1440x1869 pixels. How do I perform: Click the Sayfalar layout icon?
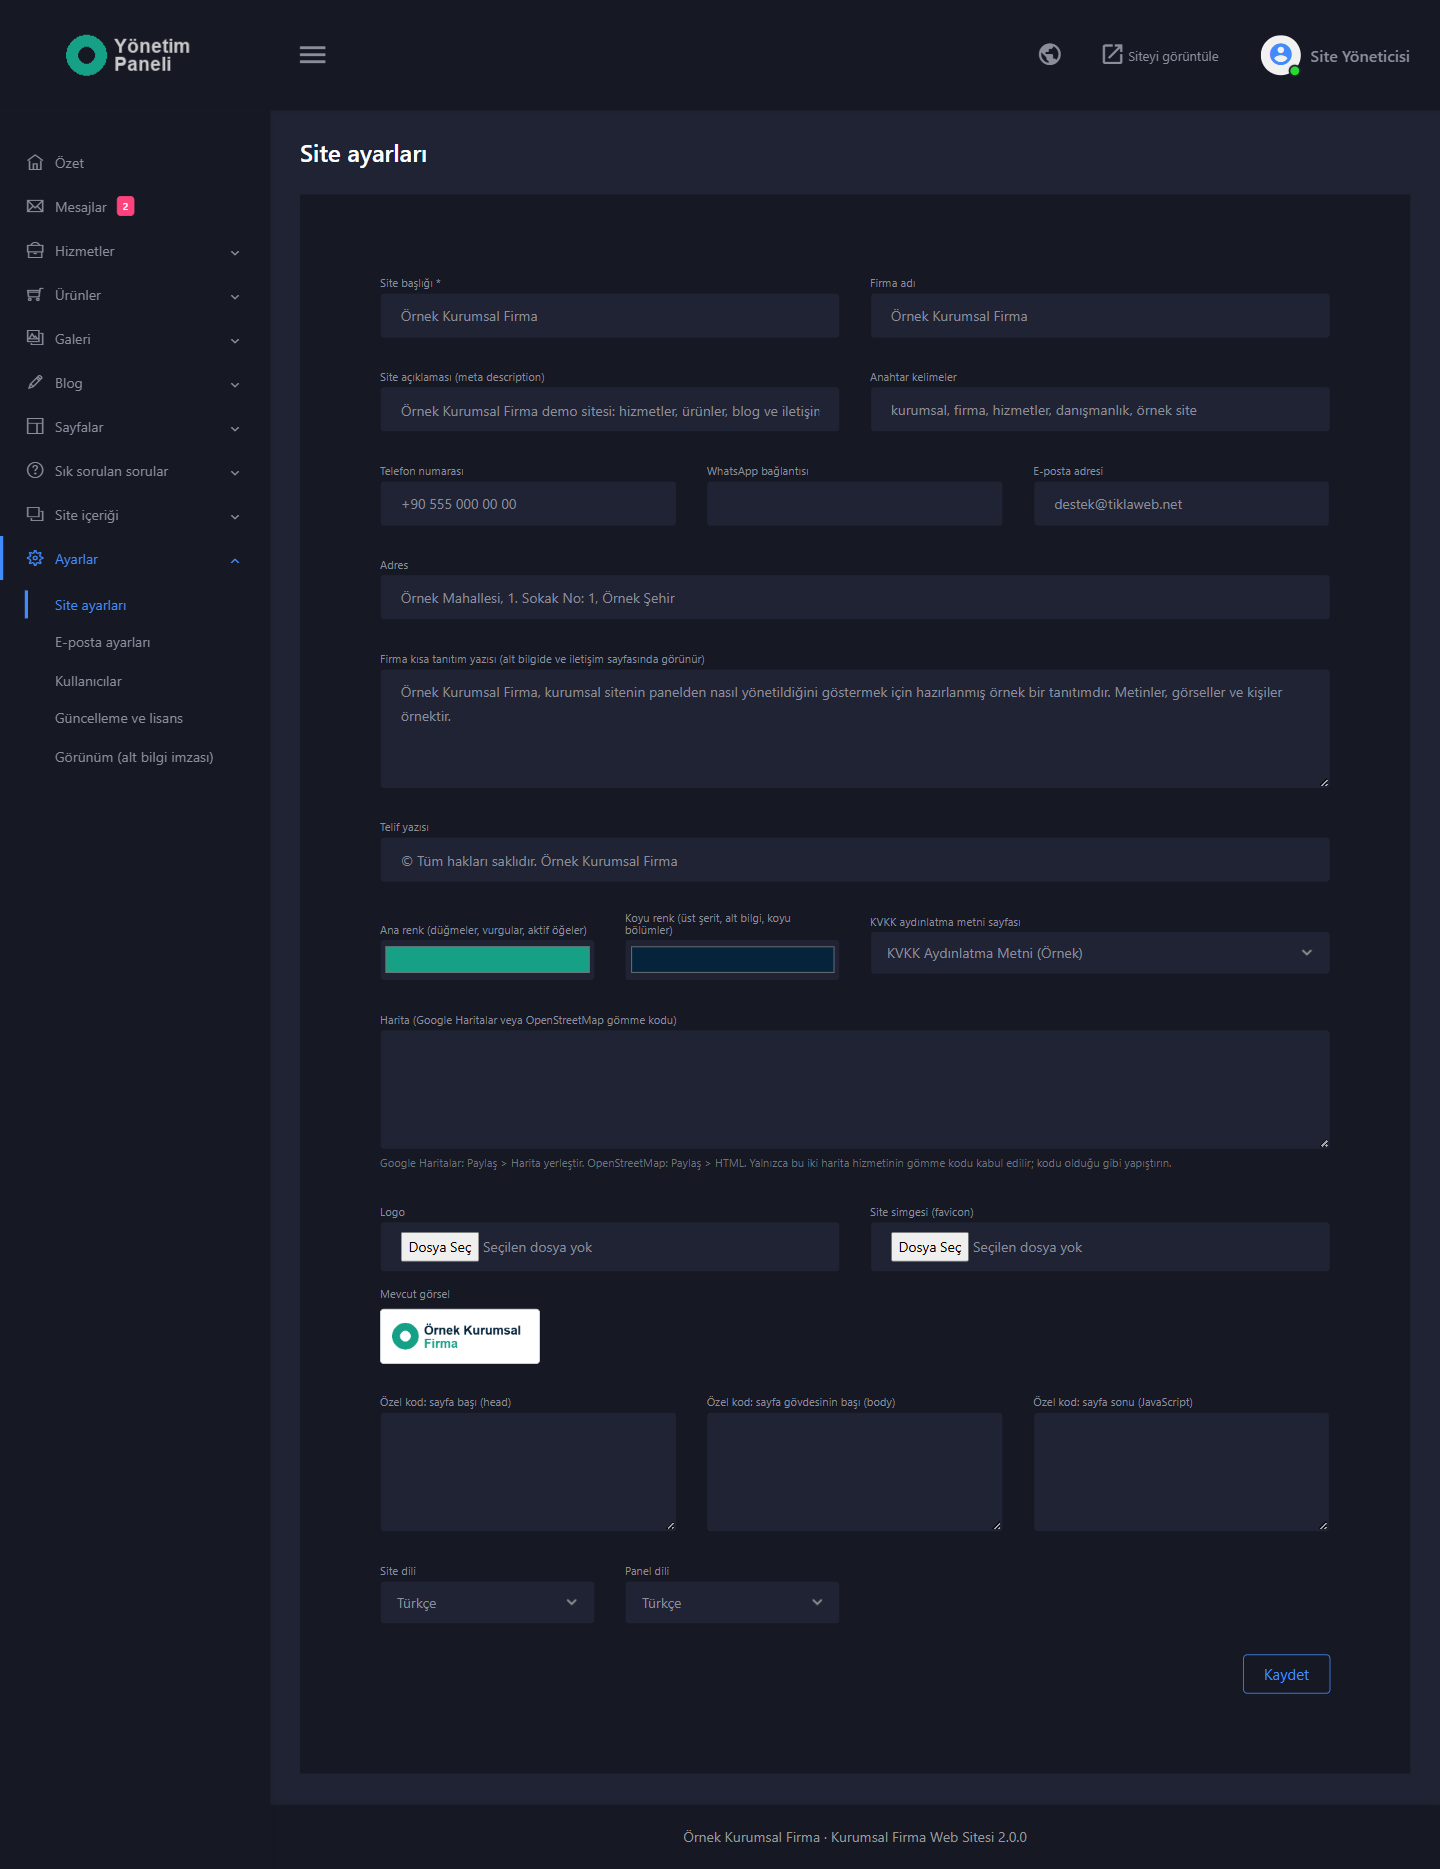coord(35,426)
